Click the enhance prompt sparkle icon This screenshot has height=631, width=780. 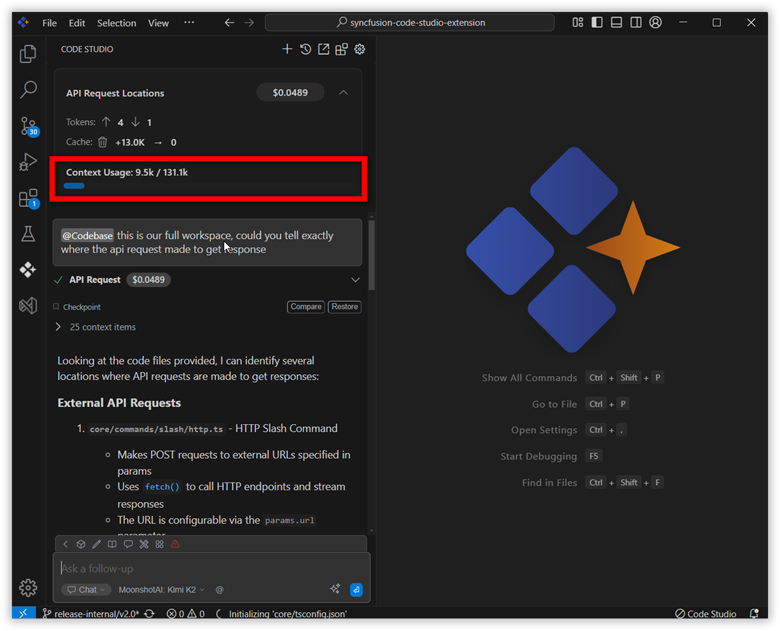point(335,589)
